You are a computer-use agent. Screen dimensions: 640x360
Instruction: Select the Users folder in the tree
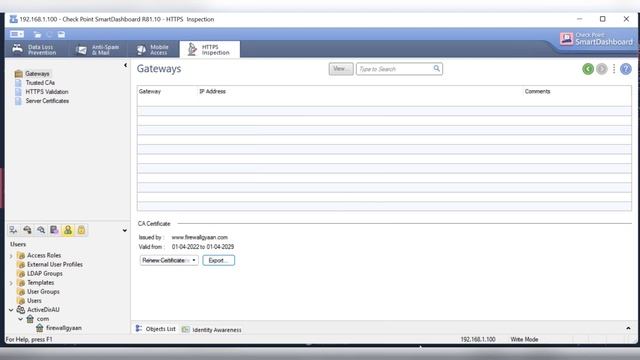point(34,300)
